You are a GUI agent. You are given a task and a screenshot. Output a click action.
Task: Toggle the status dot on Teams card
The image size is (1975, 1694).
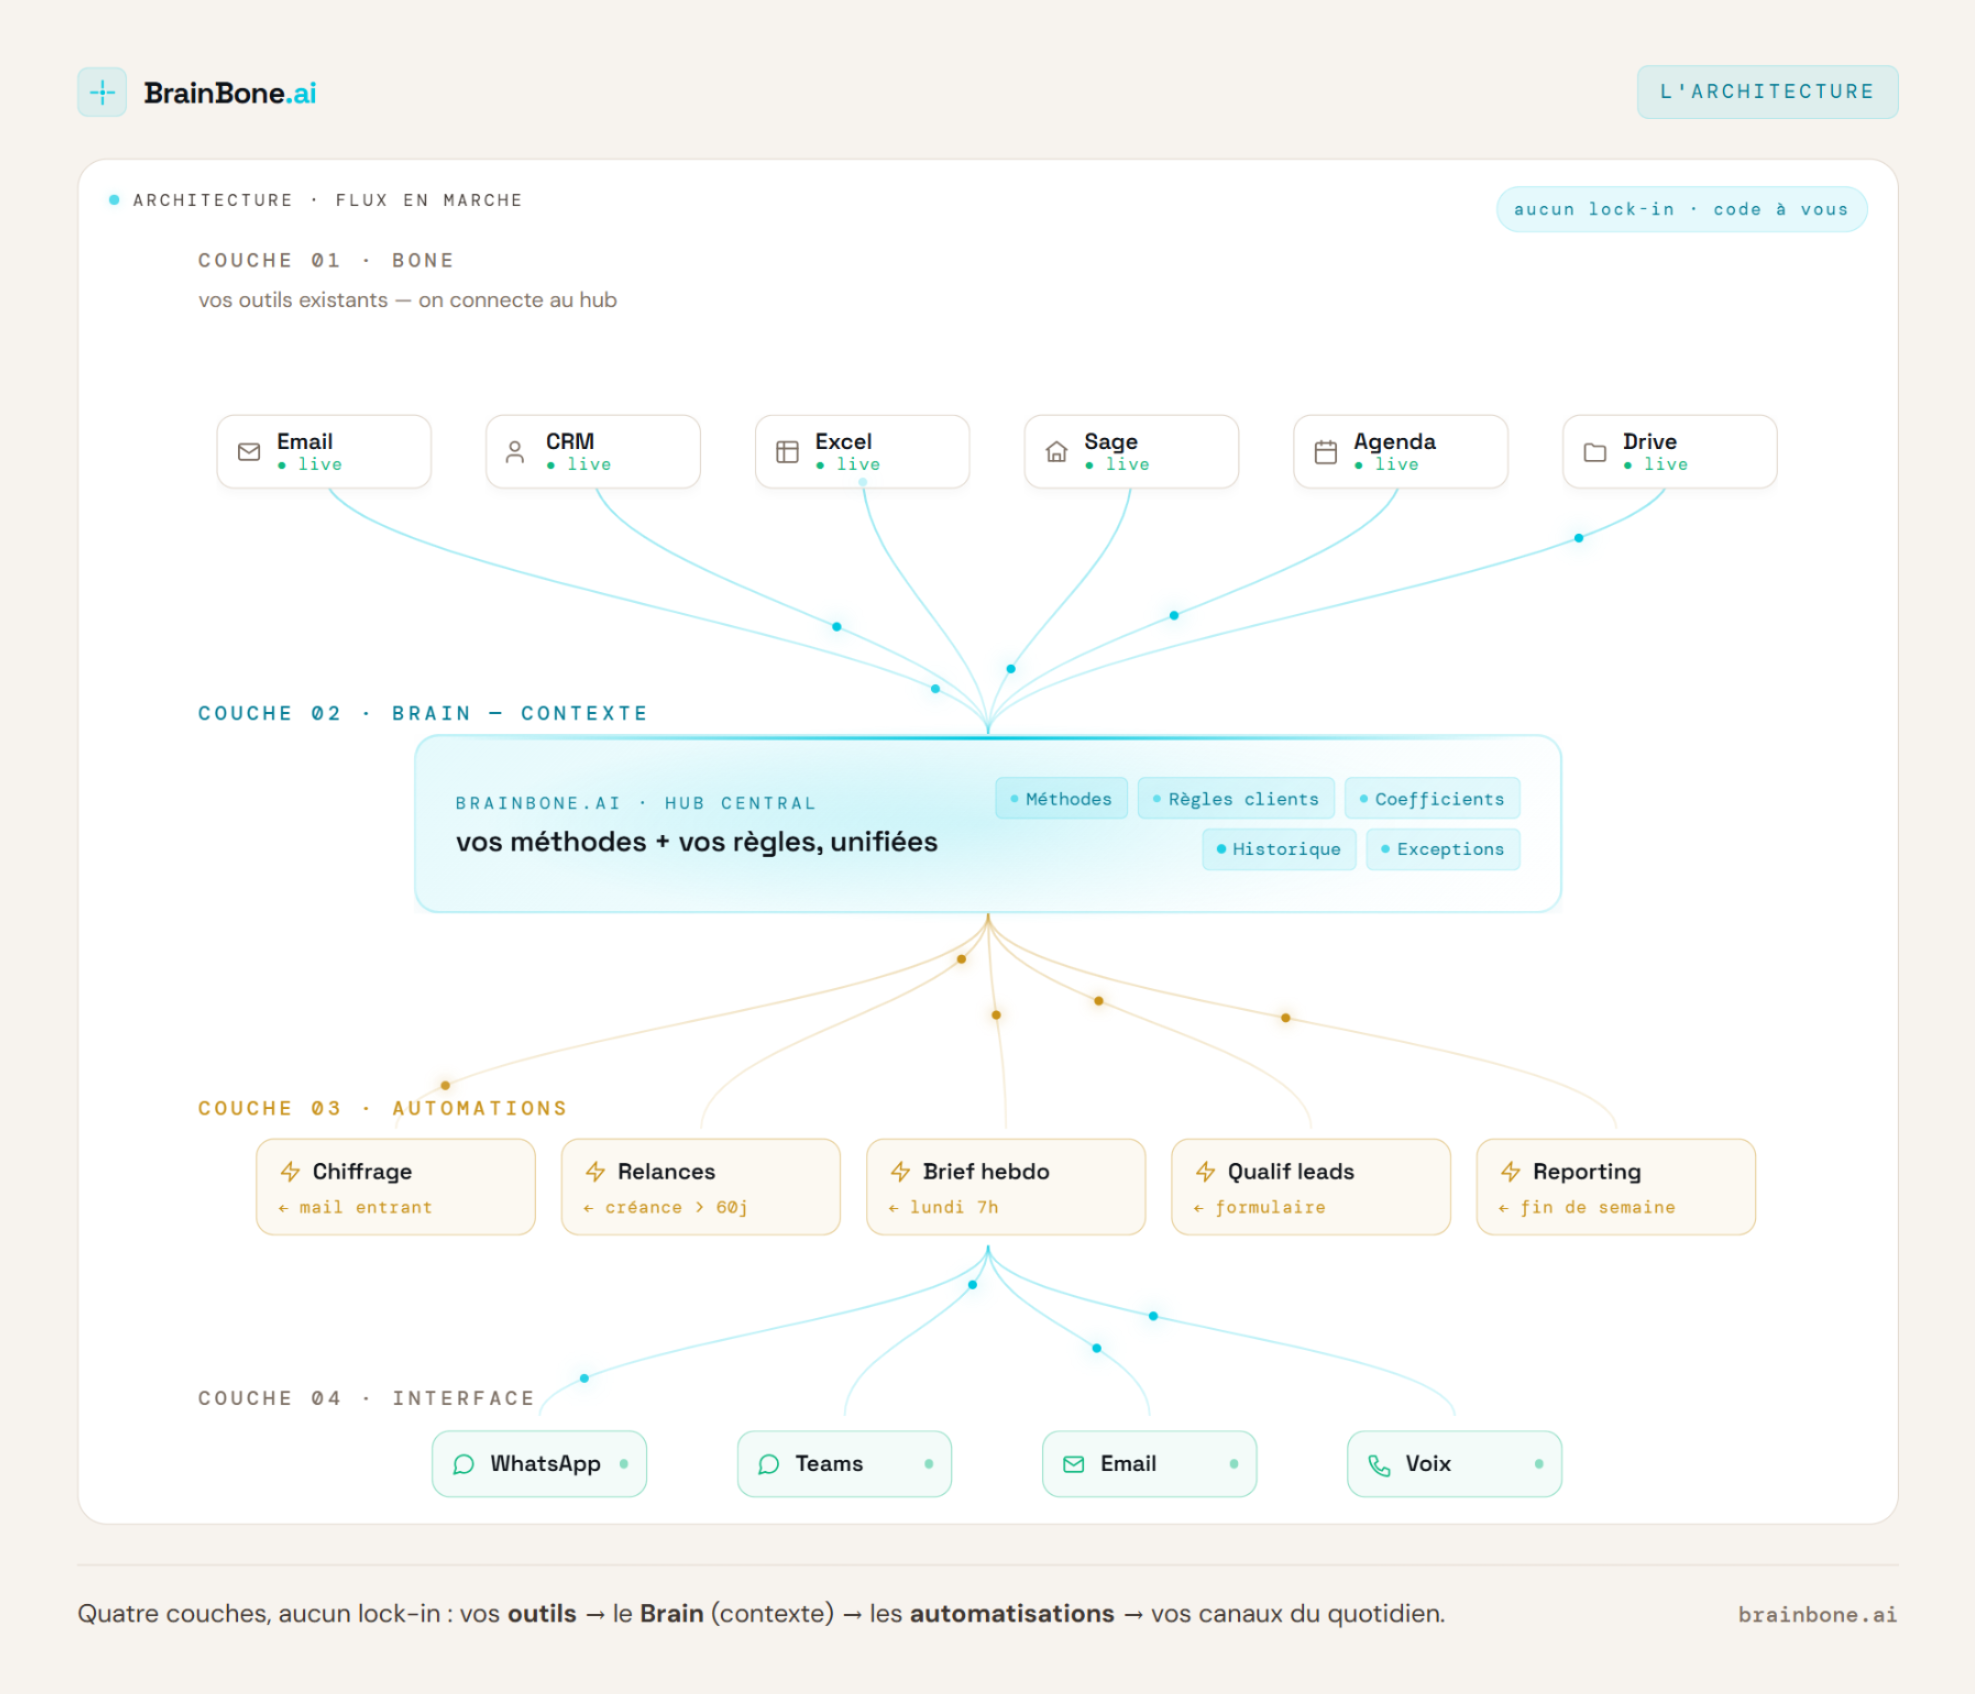[x=928, y=1464]
